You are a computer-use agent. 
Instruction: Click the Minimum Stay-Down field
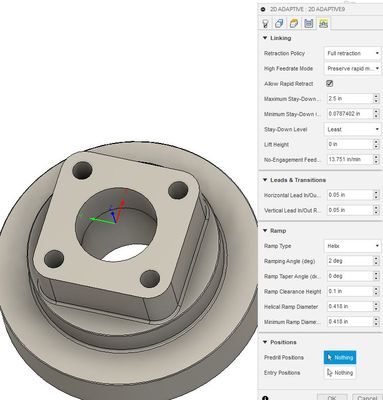(349, 114)
